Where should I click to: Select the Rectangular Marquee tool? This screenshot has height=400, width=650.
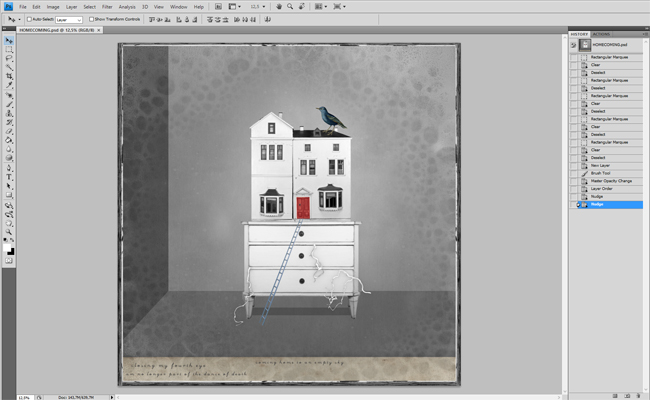[x=9, y=49]
